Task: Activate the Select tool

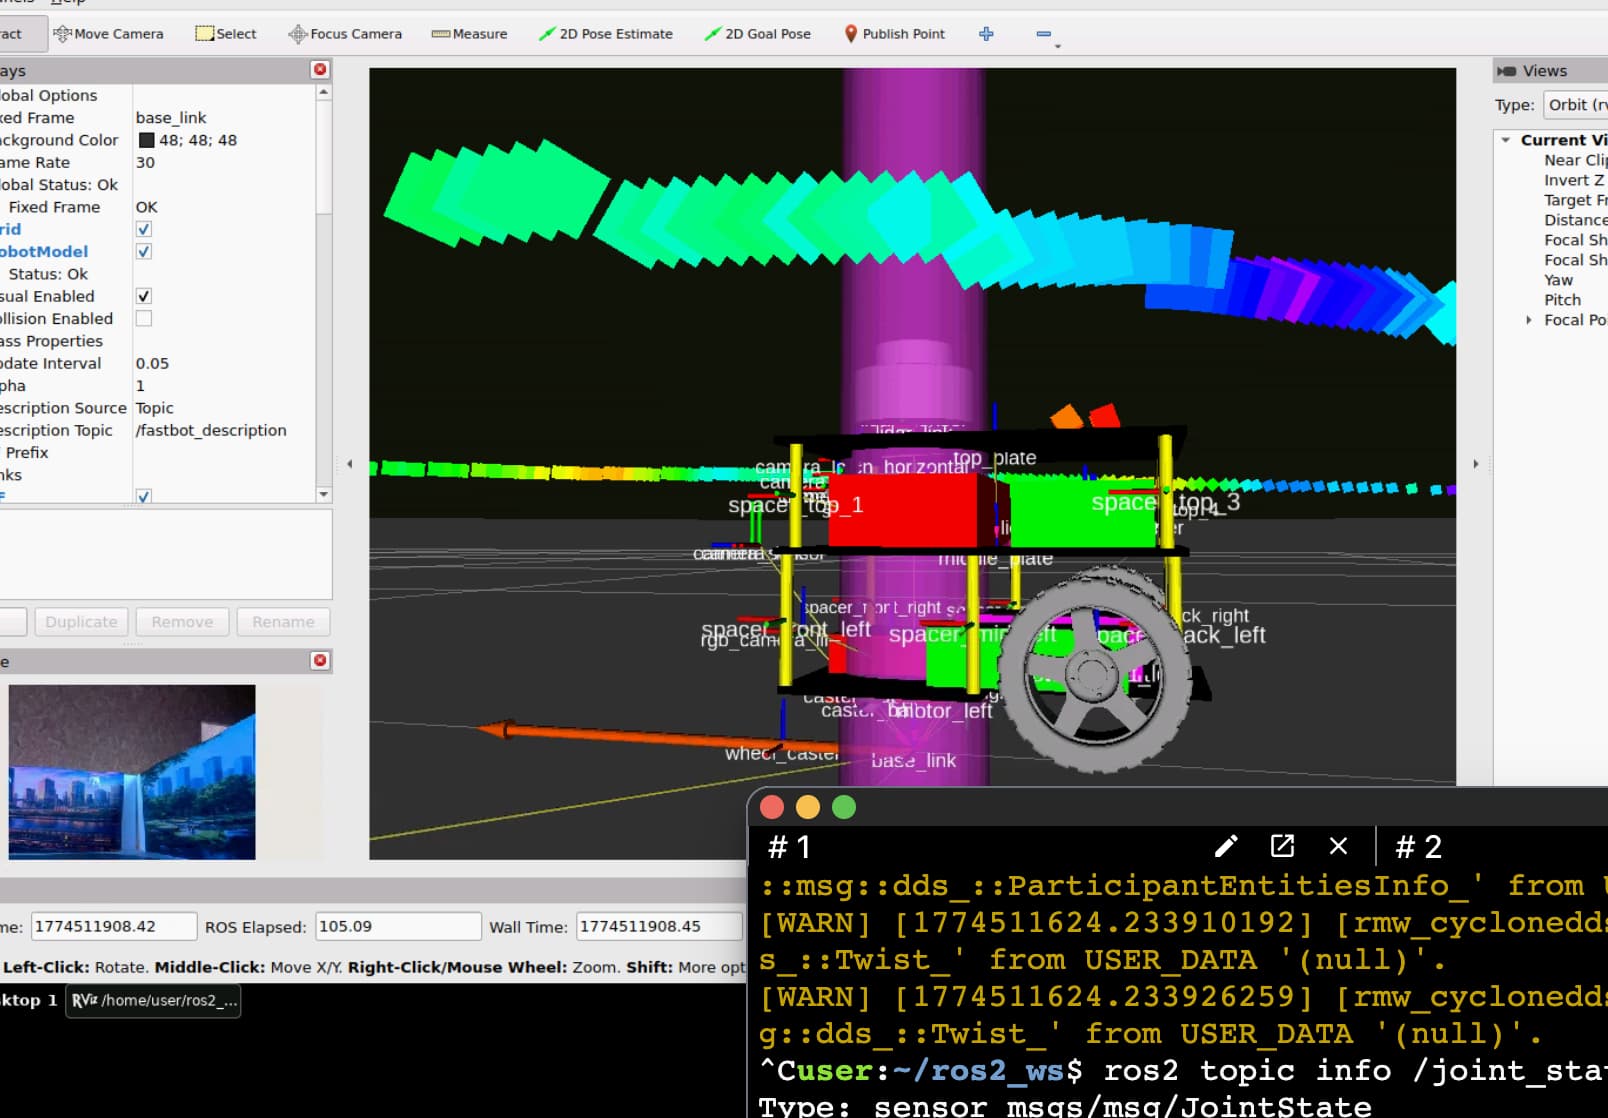Action: (226, 34)
